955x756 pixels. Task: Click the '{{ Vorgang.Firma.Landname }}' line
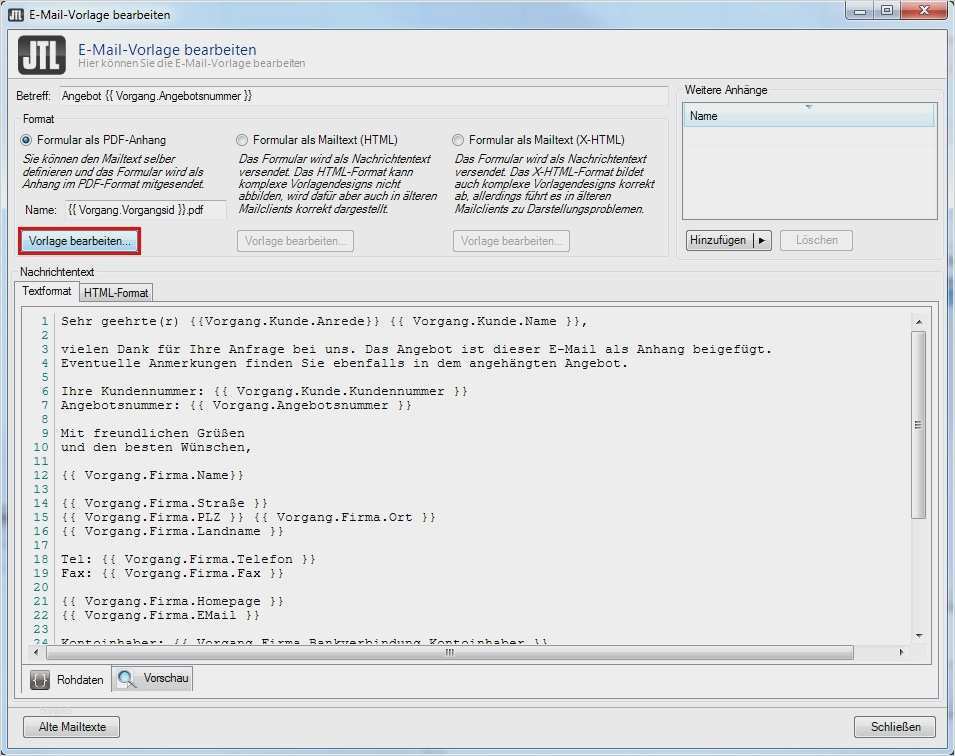(x=172, y=532)
